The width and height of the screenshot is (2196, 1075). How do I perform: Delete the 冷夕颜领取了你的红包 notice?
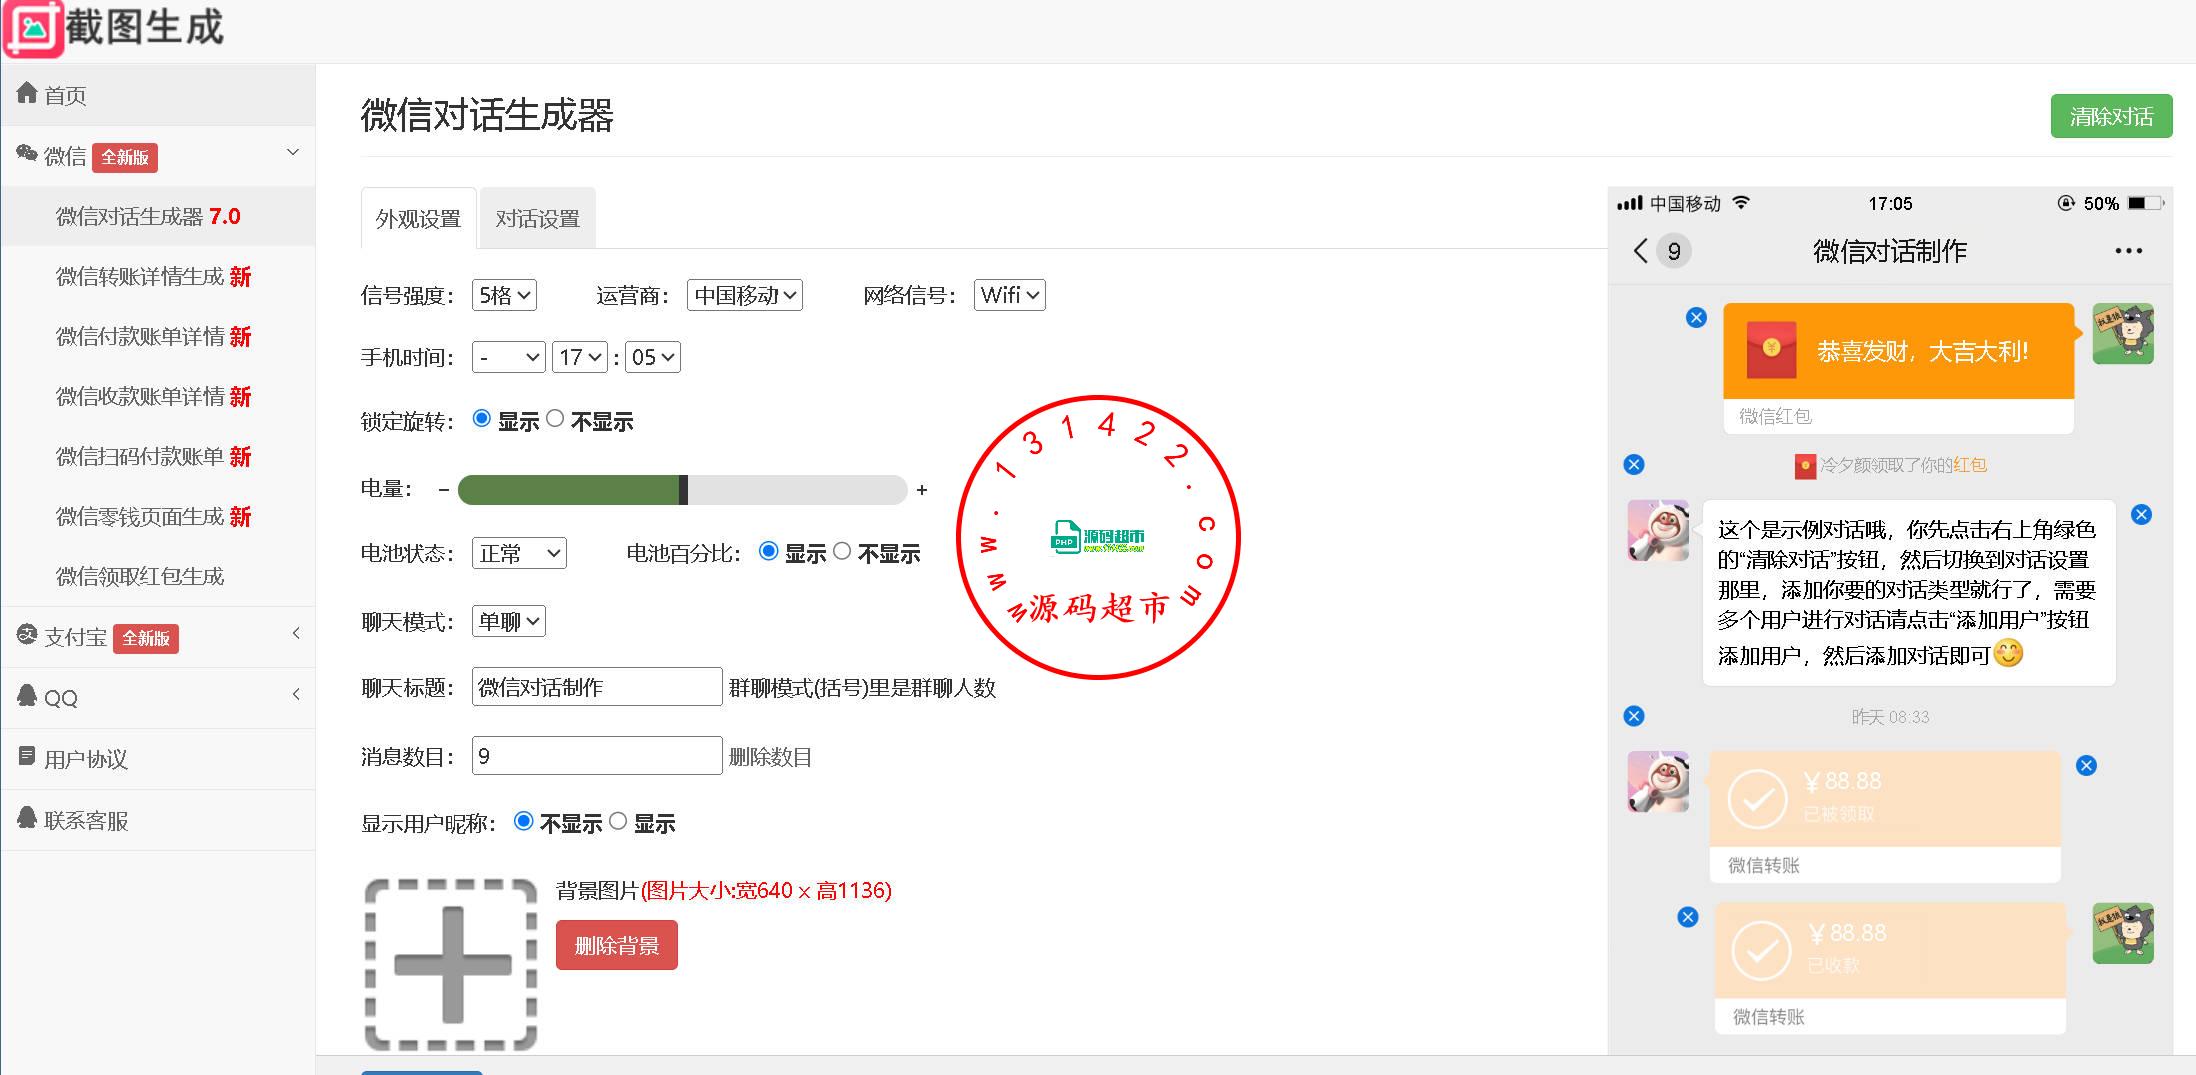click(x=1634, y=464)
